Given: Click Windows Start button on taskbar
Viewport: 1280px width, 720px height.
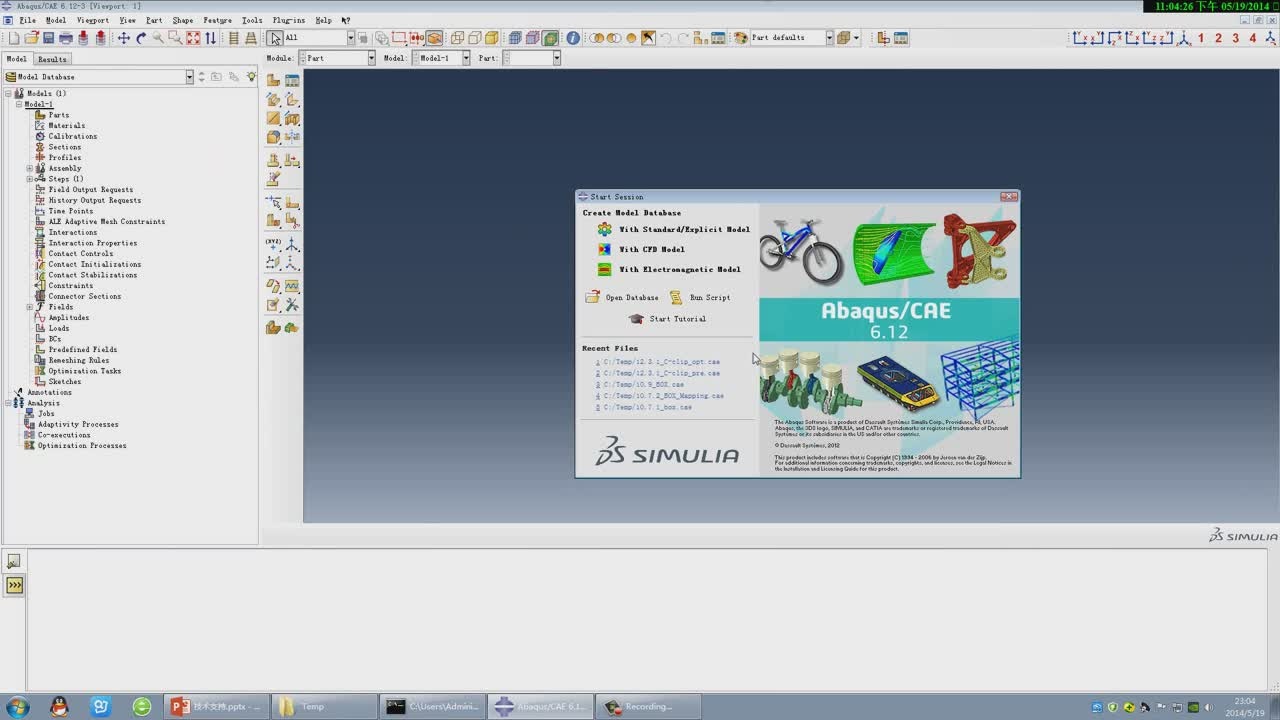Looking at the screenshot, I should coord(18,707).
